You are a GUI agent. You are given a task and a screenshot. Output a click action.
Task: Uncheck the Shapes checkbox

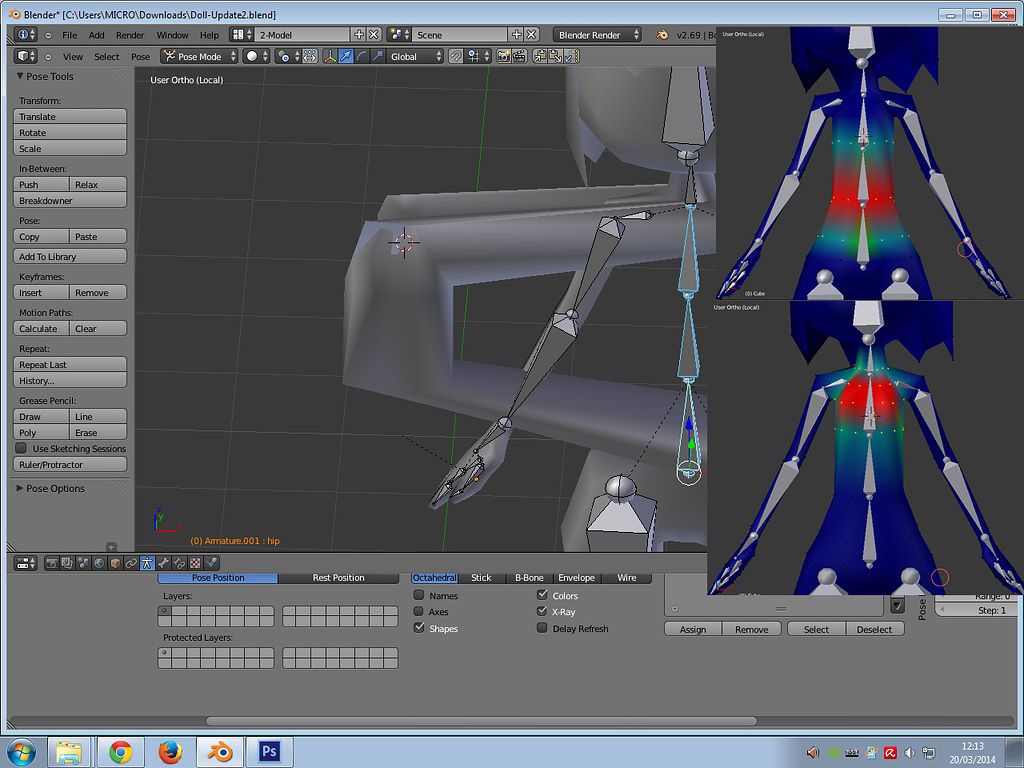click(x=419, y=628)
